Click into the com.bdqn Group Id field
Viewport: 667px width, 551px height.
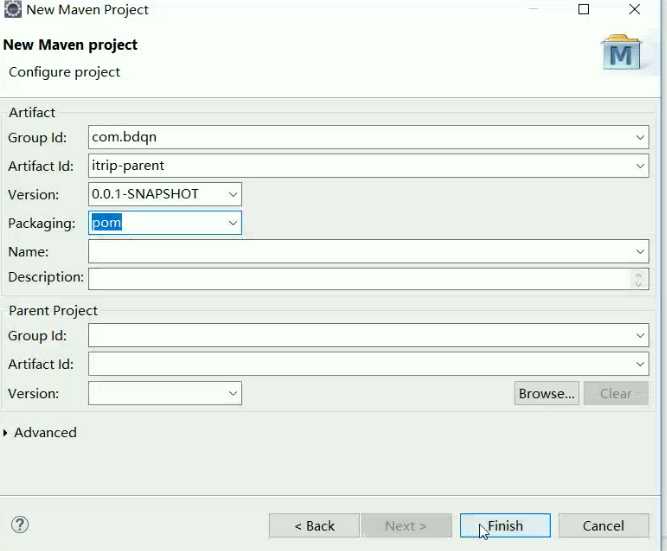point(368,137)
